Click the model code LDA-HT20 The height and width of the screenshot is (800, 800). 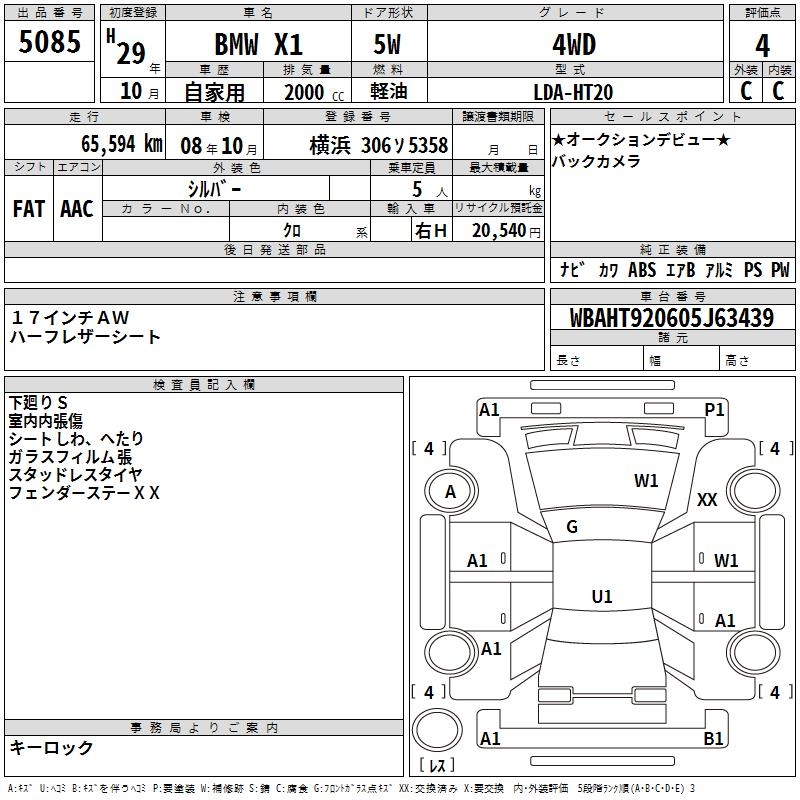(573, 92)
